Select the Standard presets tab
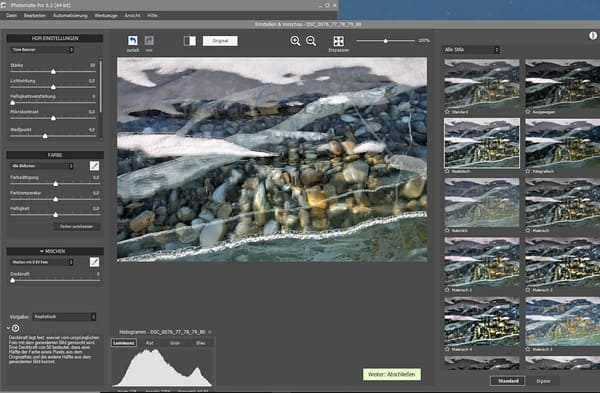Viewport: 600px width, 393px height. (508, 381)
